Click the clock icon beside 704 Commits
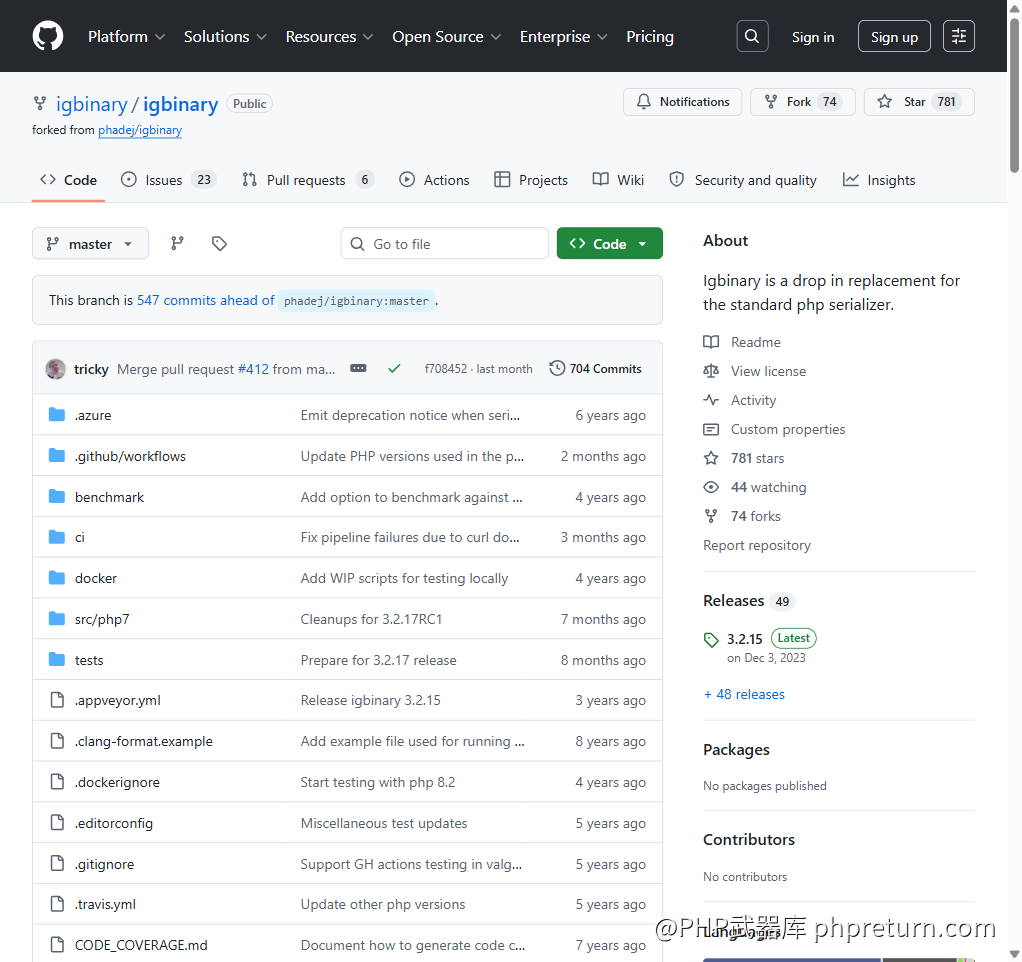This screenshot has height=962, width=1022. pos(557,368)
